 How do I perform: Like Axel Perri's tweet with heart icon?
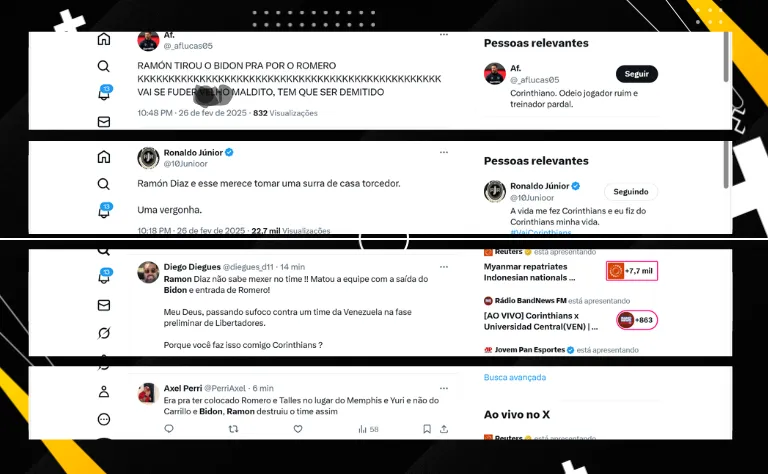coord(298,429)
